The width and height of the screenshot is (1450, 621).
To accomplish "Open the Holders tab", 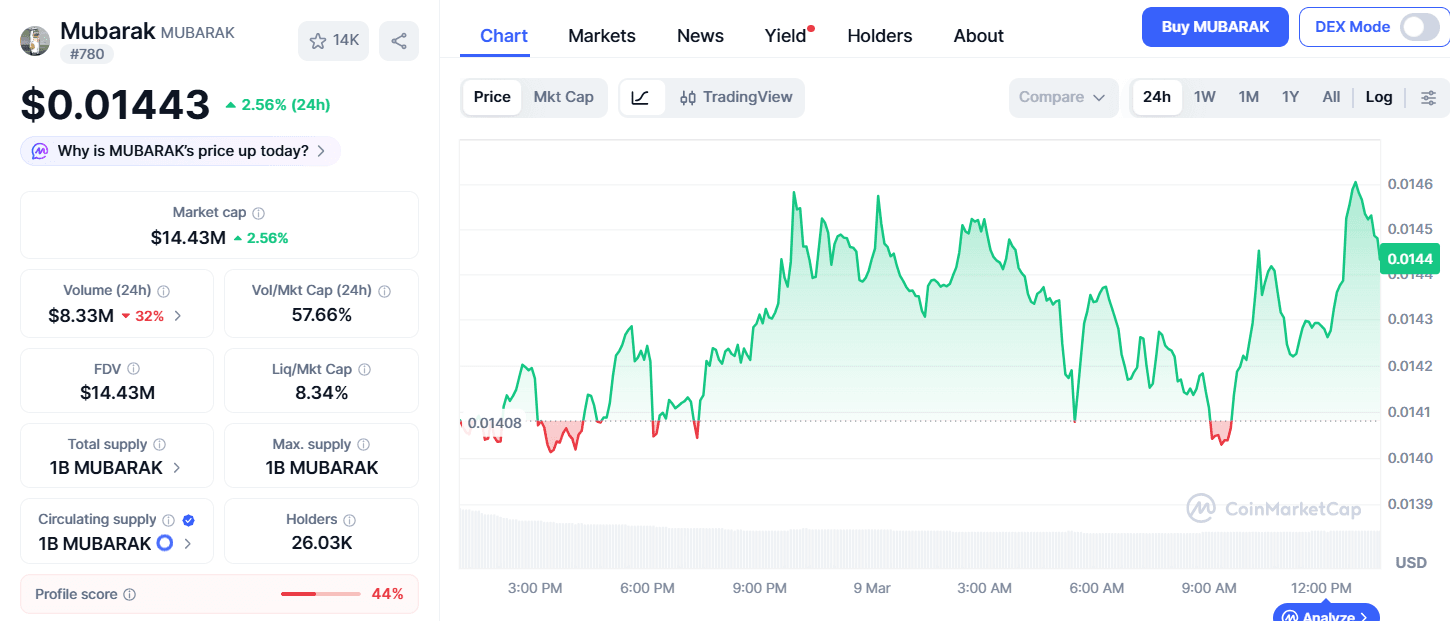I will click(879, 35).
